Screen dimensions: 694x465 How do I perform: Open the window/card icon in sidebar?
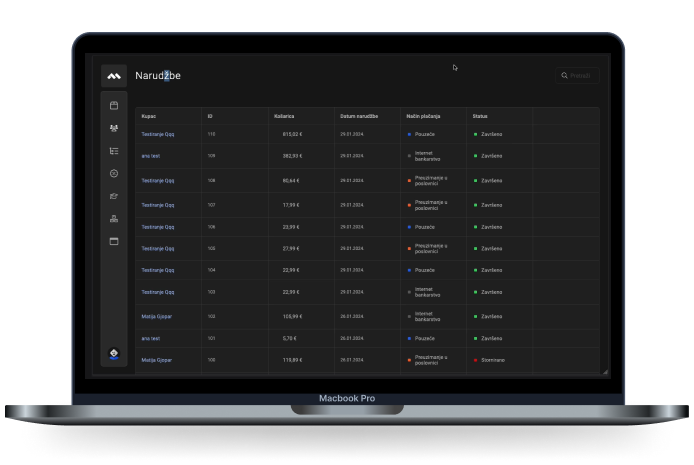pyautogui.click(x=114, y=241)
